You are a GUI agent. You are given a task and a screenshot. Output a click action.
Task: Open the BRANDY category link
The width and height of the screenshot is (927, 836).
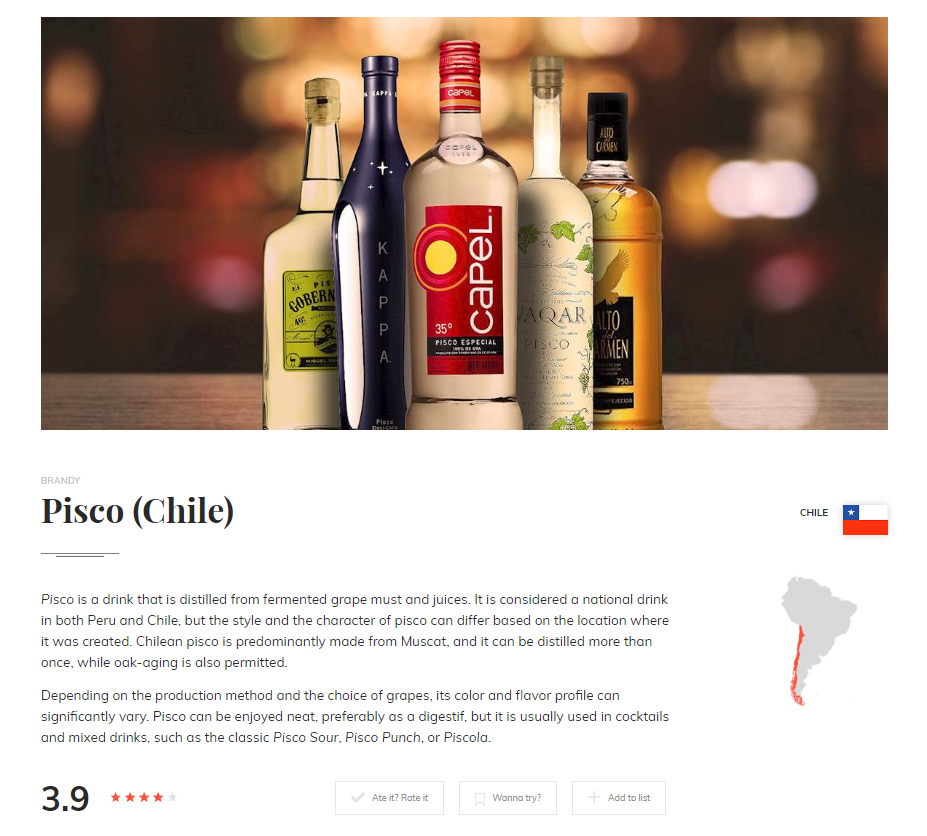point(60,481)
